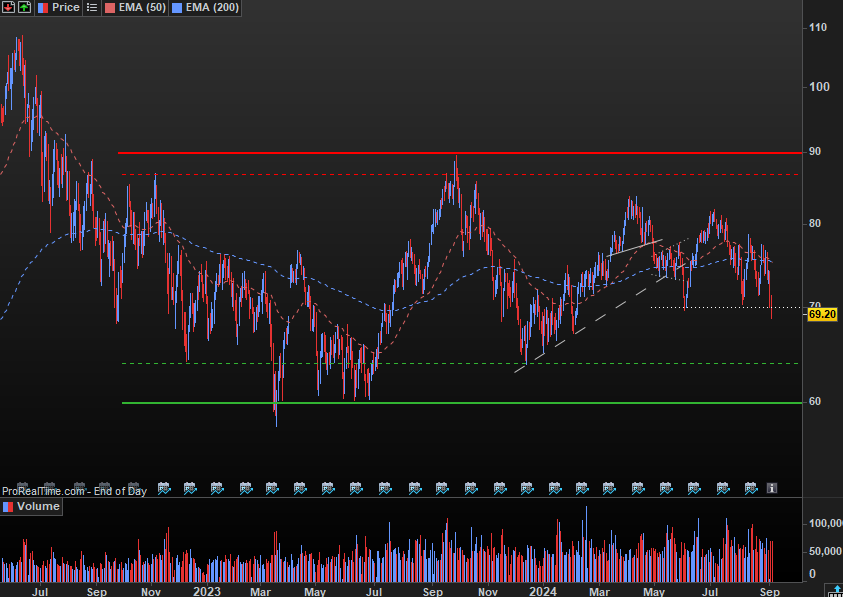Open the Price settings label
The width and height of the screenshot is (843, 597).
[66, 8]
